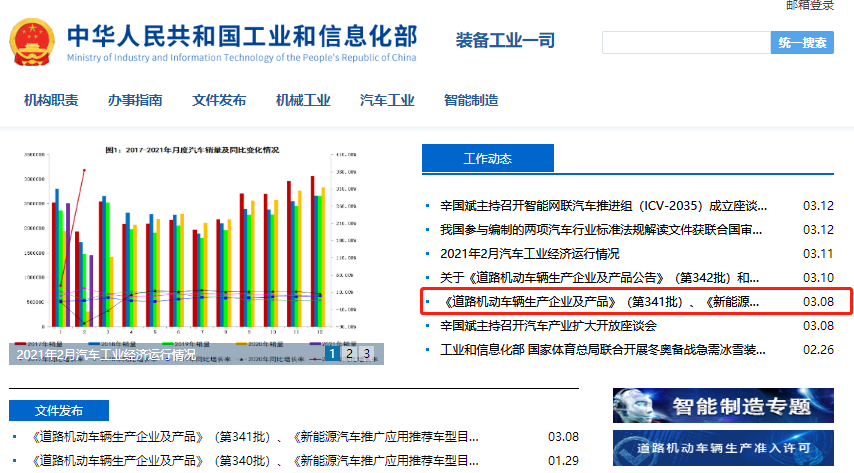Image resolution: width=854 pixels, height=473 pixels.
Task: Open 第340批 item in 文件发布 list
Action: click(x=253, y=461)
